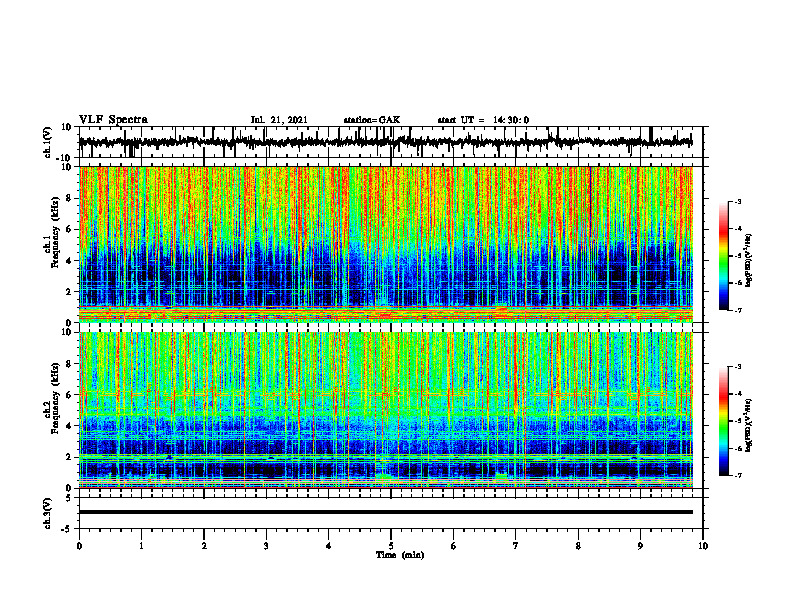Click time axis tick label "10"
Screen dimensions: 792x612
(x=703, y=546)
